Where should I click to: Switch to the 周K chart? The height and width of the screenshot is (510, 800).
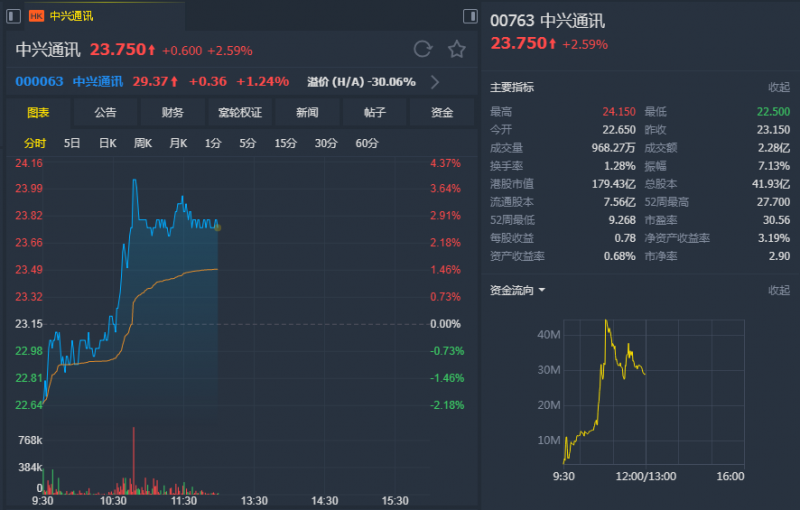(143, 143)
